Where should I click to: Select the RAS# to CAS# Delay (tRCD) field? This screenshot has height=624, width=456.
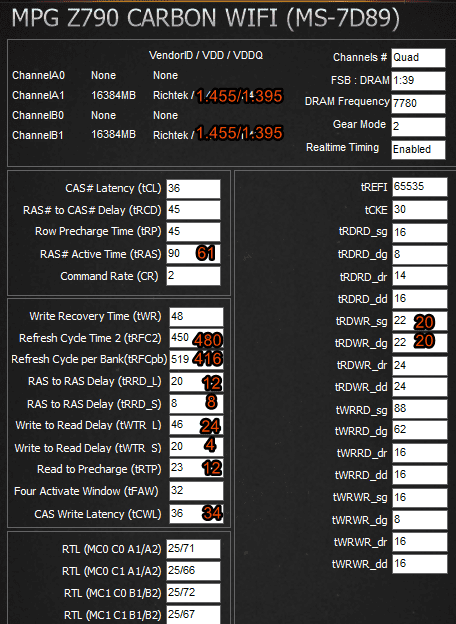[193, 210]
